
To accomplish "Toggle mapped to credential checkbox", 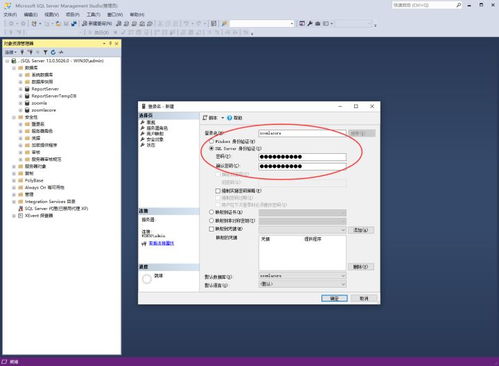I will tap(211, 229).
